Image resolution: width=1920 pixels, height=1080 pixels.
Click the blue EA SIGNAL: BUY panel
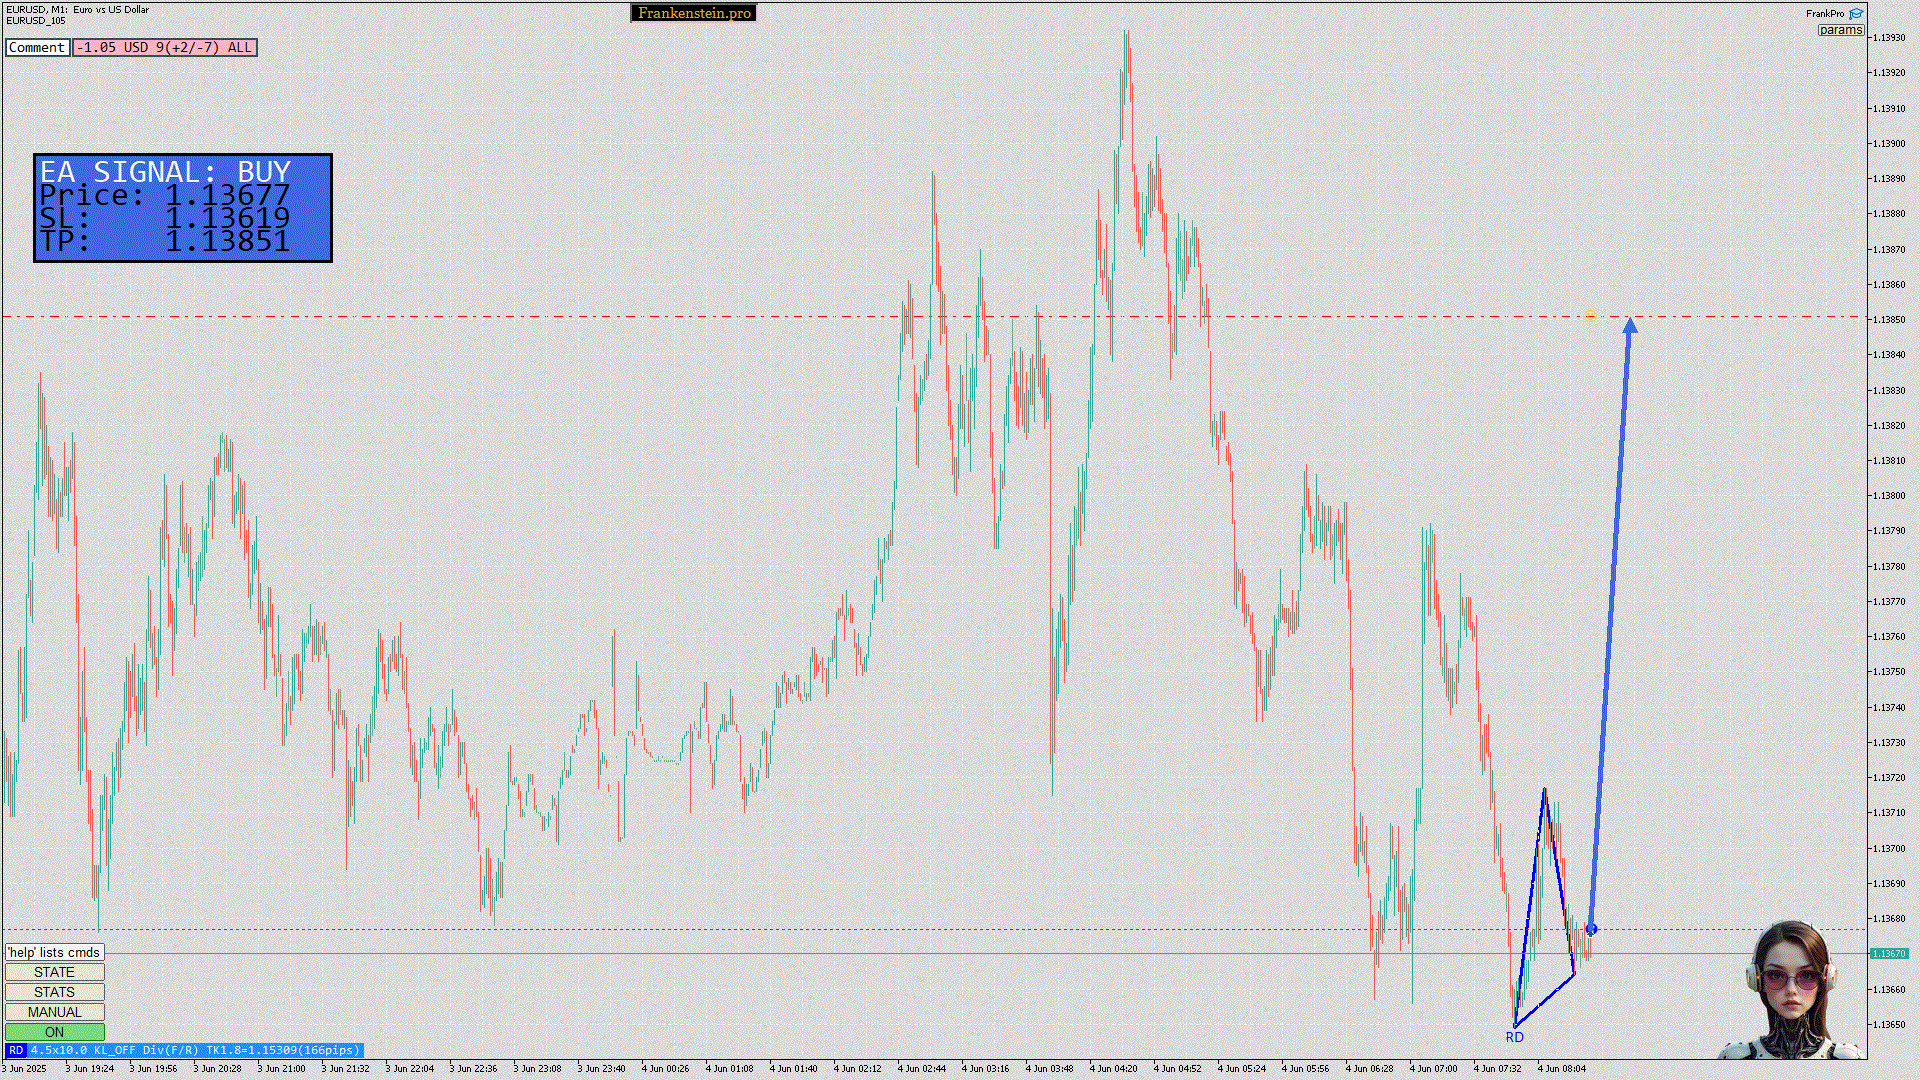[183, 208]
